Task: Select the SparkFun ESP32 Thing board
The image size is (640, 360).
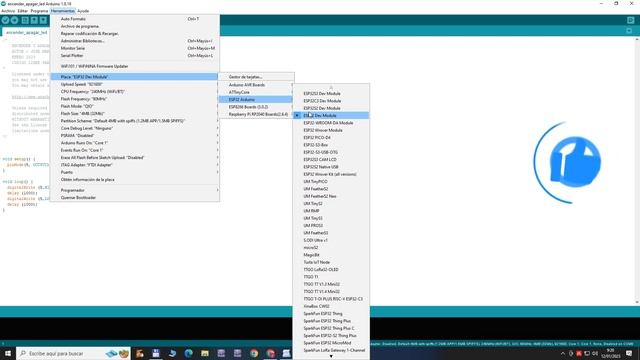Action: (x=331, y=313)
